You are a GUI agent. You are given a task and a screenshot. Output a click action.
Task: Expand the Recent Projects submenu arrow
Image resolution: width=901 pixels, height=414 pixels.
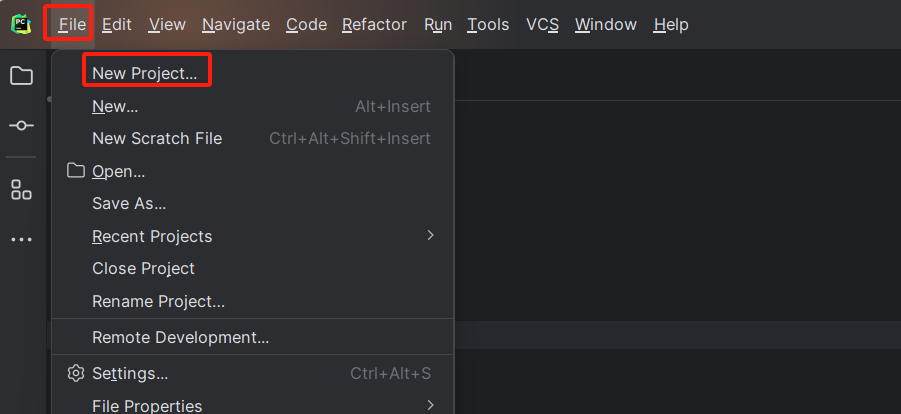(x=430, y=236)
